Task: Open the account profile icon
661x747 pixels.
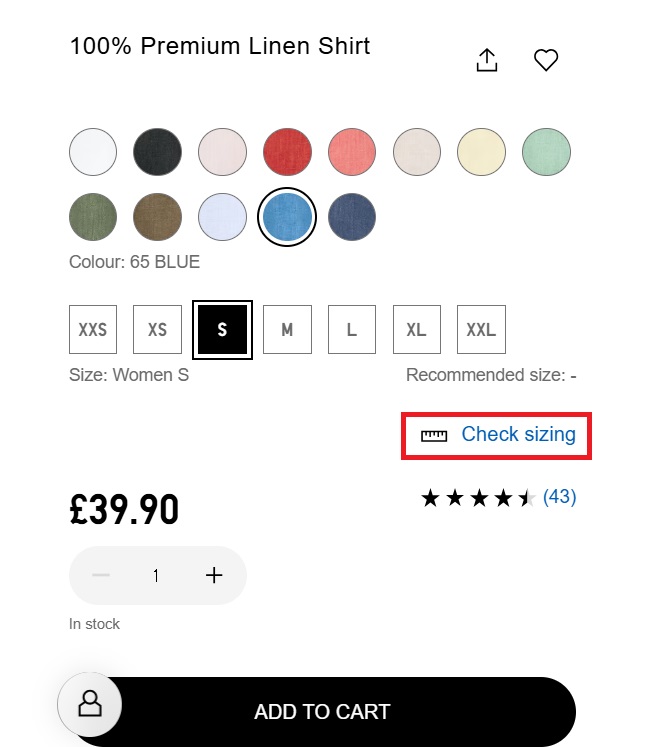Action: [90, 704]
